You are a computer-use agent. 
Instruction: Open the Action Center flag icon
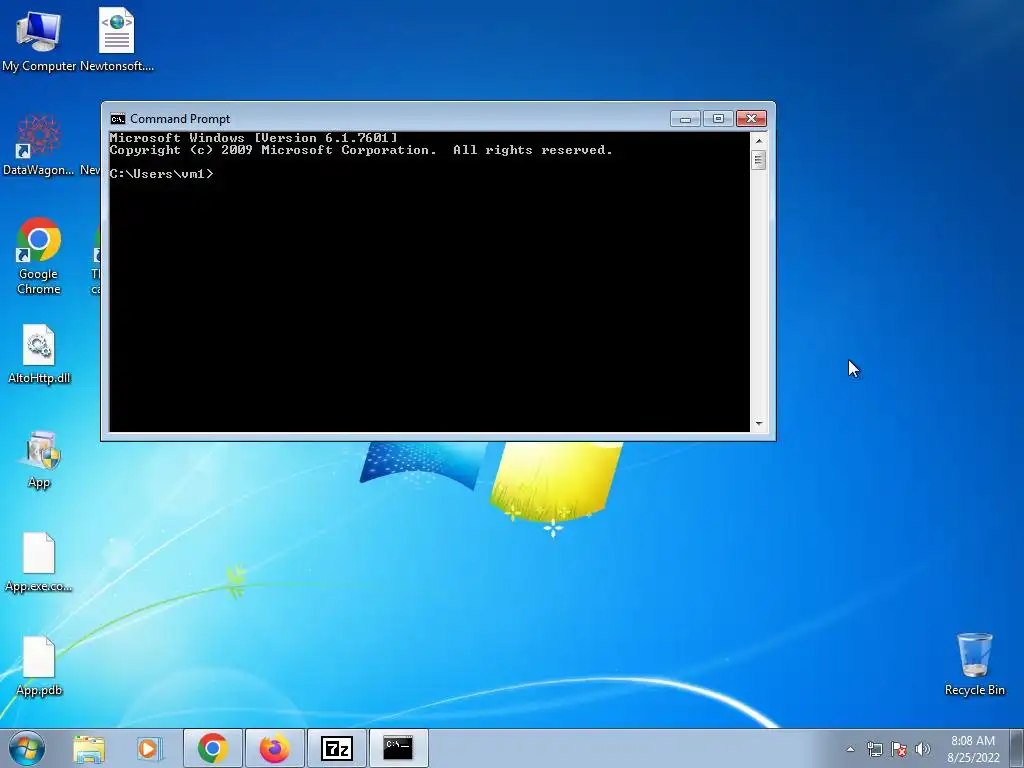coord(899,749)
